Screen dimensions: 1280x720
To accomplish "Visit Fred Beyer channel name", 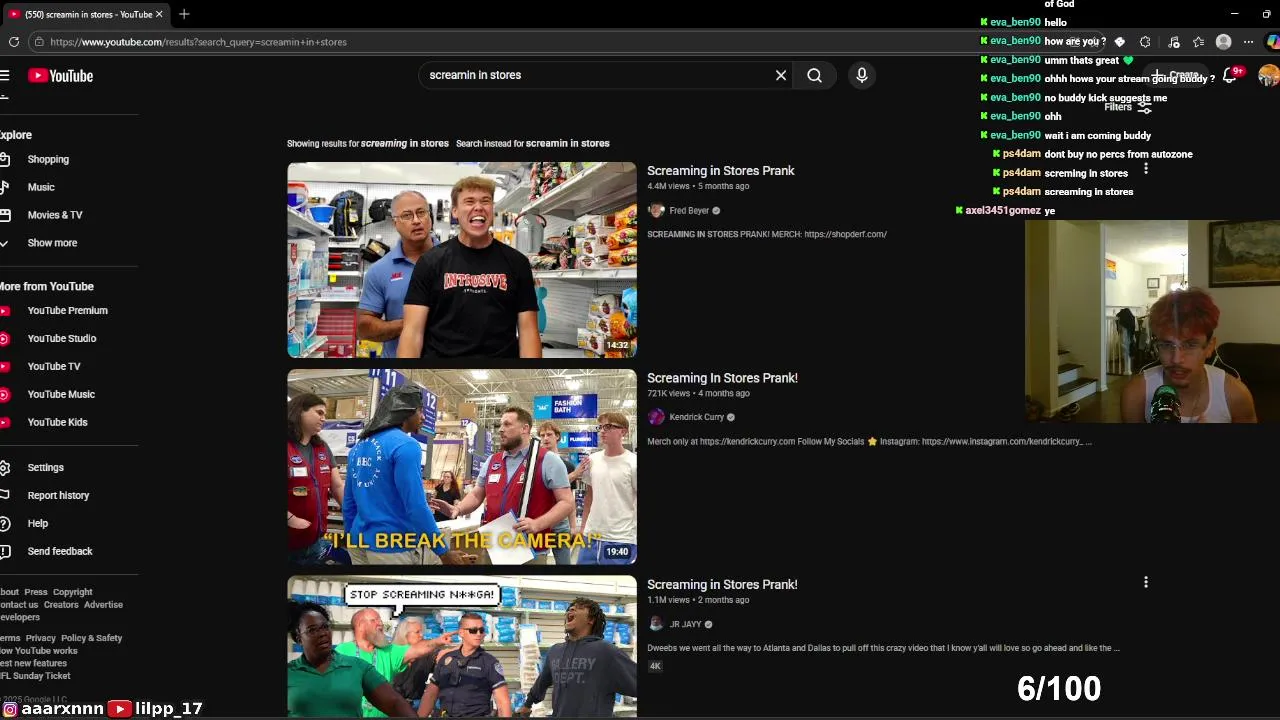I will coord(689,211).
